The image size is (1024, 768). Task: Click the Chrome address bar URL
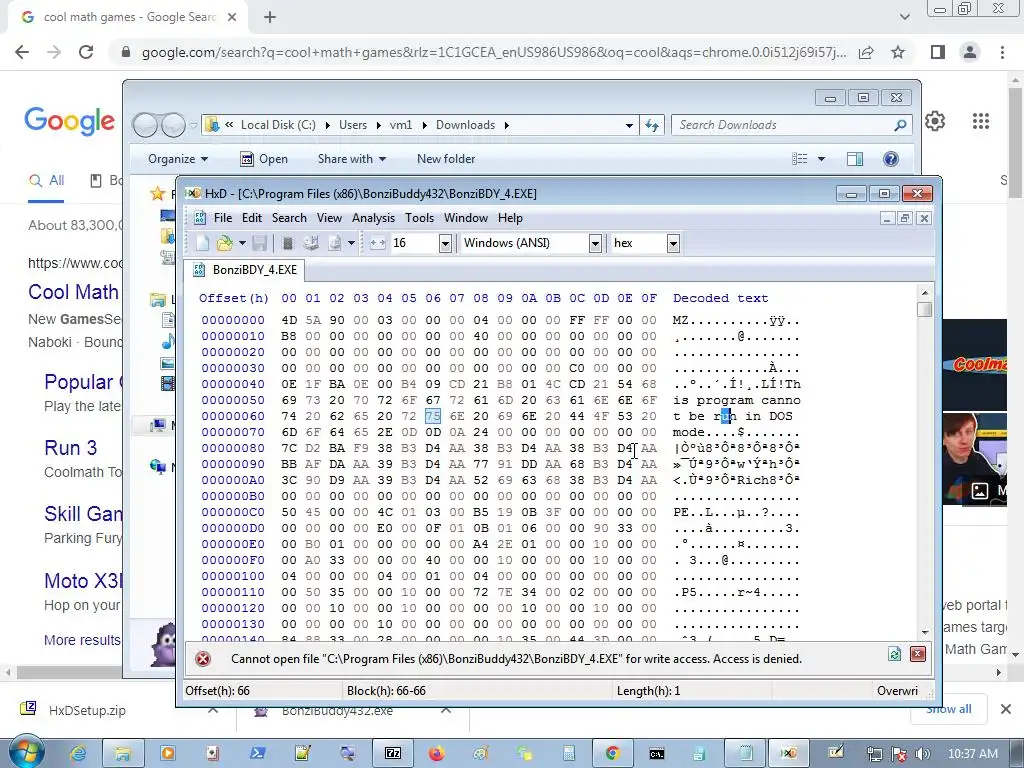click(494, 52)
